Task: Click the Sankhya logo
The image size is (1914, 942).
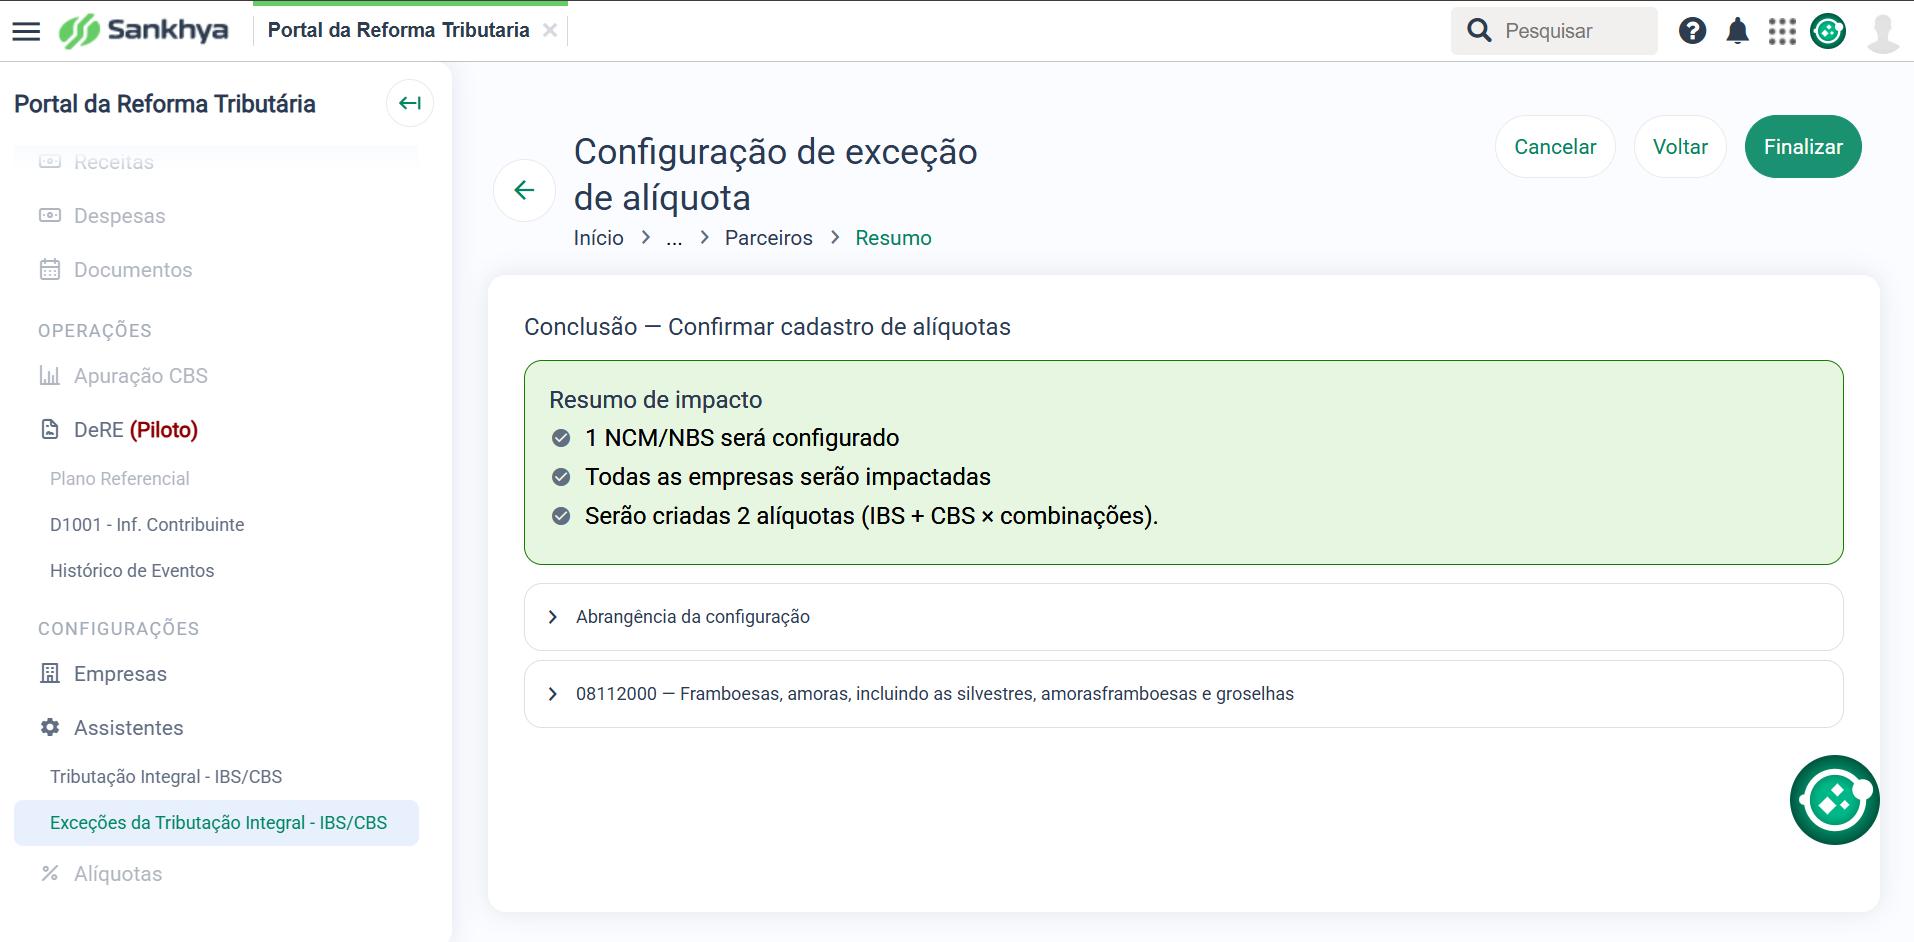Action: coord(143,31)
